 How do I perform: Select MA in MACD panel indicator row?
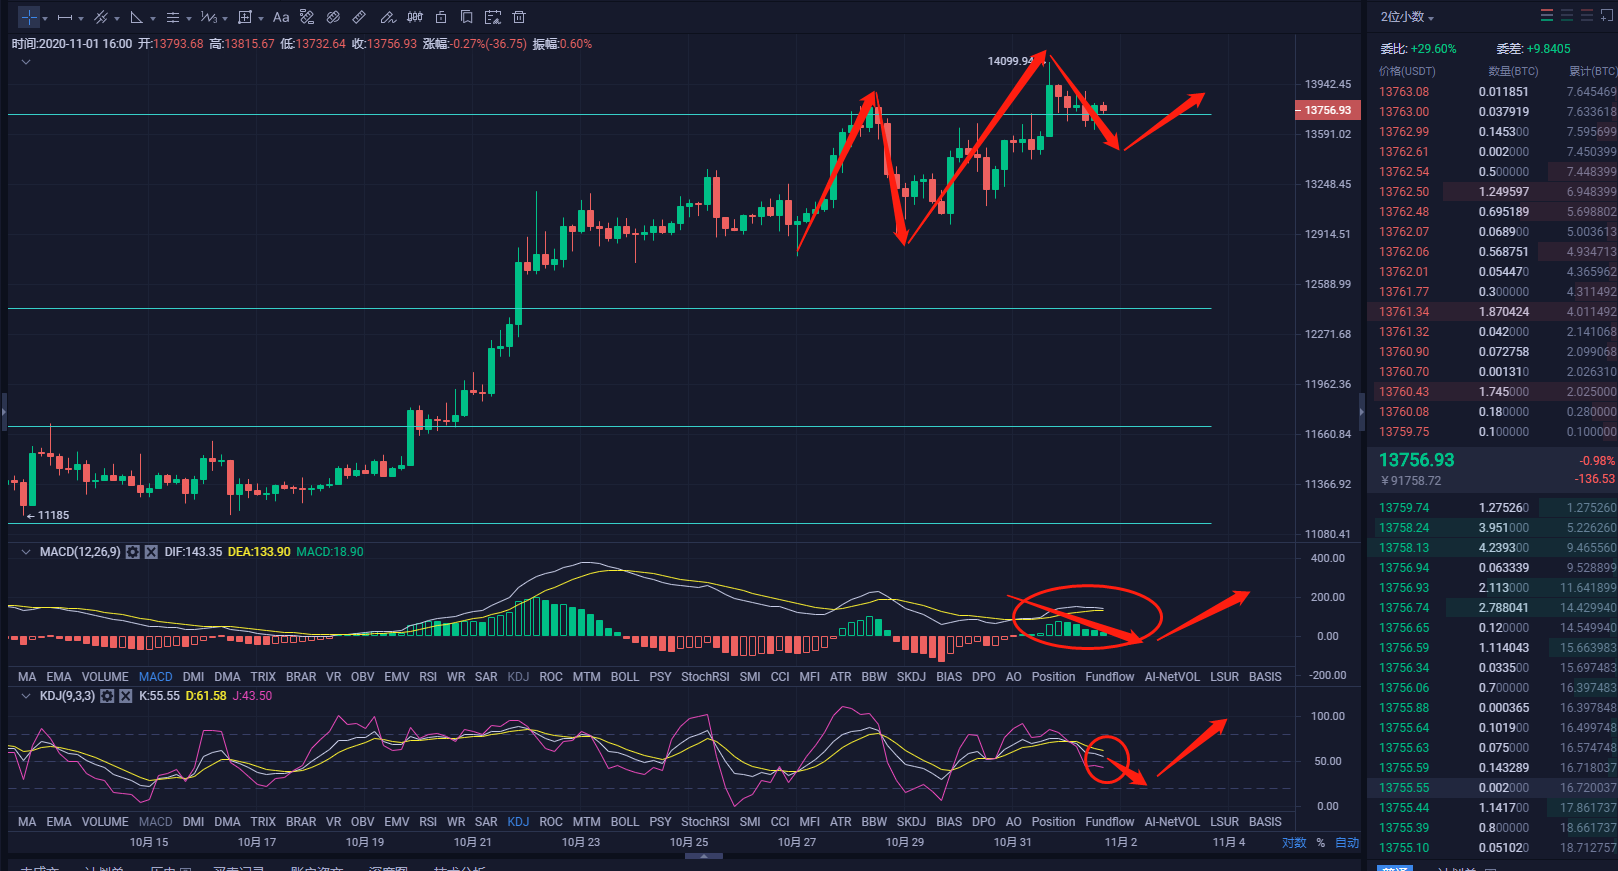[x=27, y=677]
